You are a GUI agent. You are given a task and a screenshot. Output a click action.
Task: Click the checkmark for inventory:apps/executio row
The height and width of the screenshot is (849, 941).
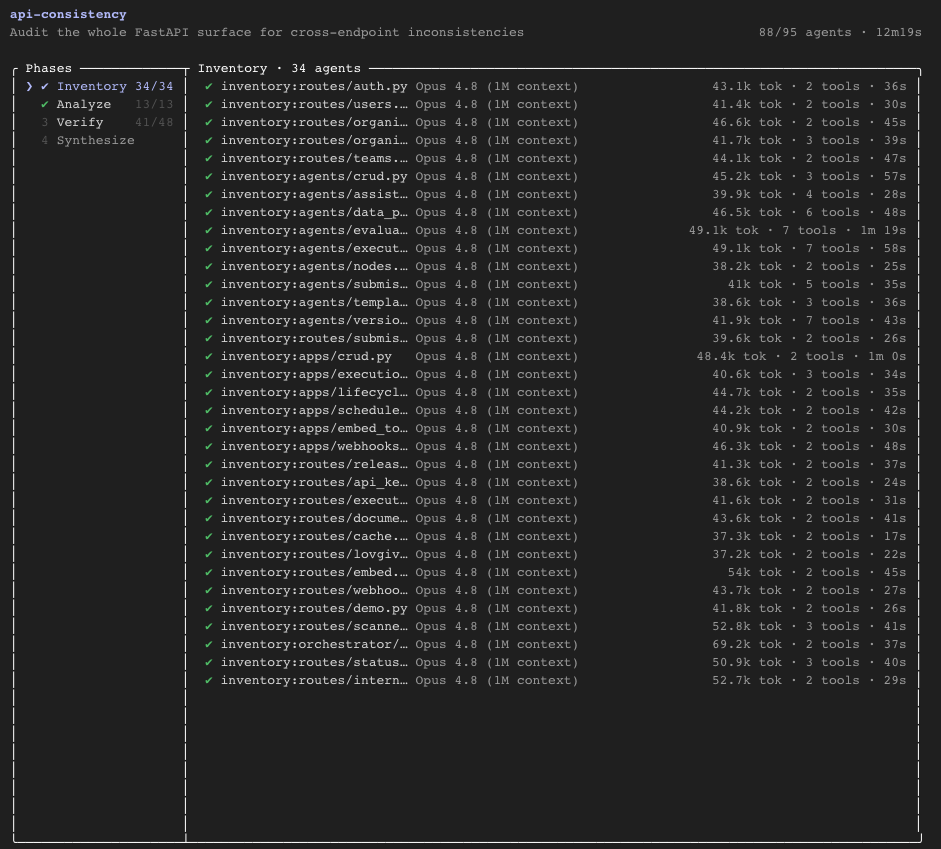(209, 374)
